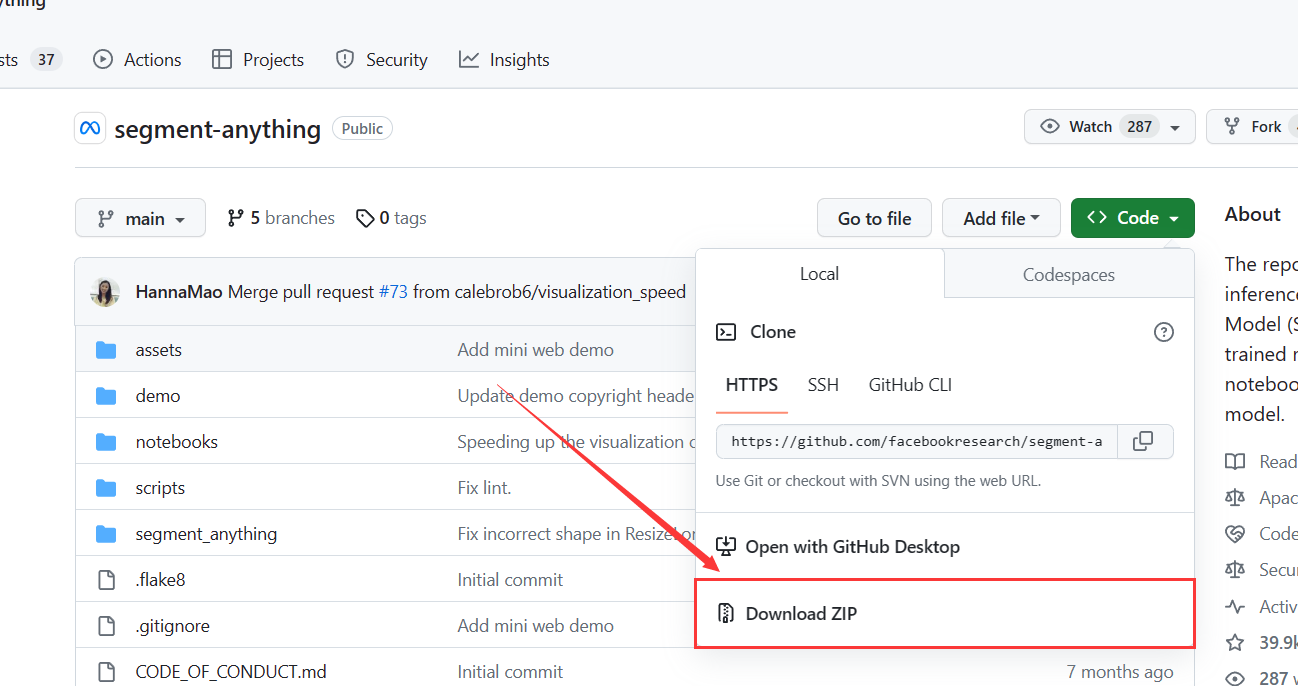
Task: Click the stars icon next to 39.9k
Action: (x=1236, y=642)
